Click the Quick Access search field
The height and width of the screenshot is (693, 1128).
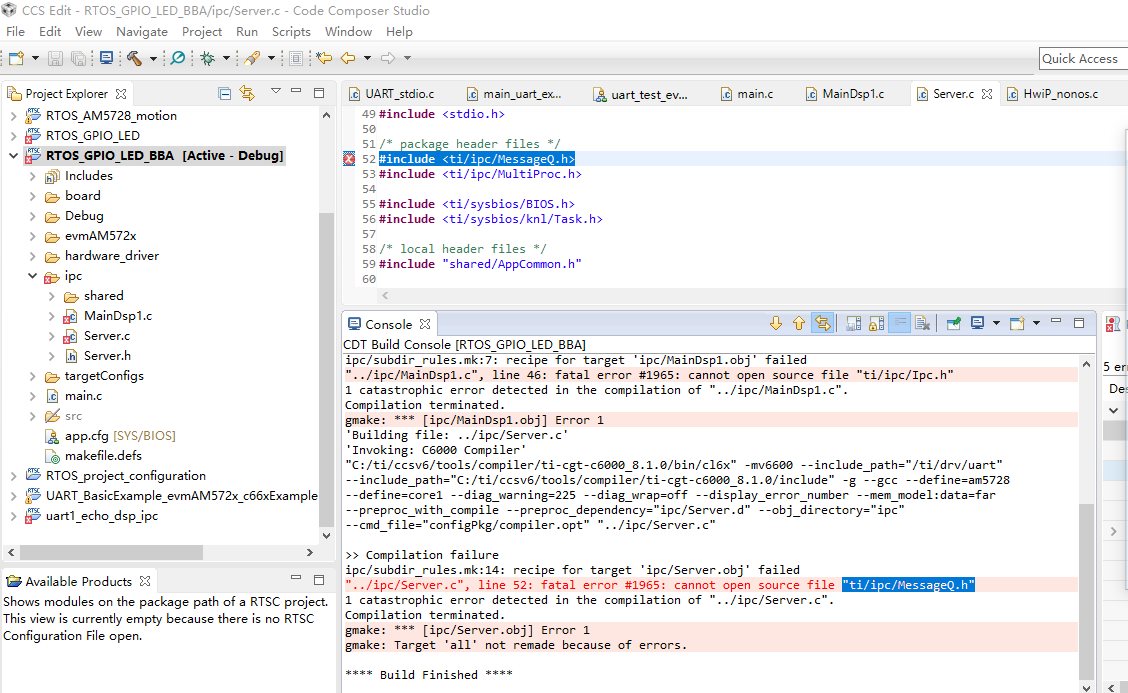tap(1083, 58)
